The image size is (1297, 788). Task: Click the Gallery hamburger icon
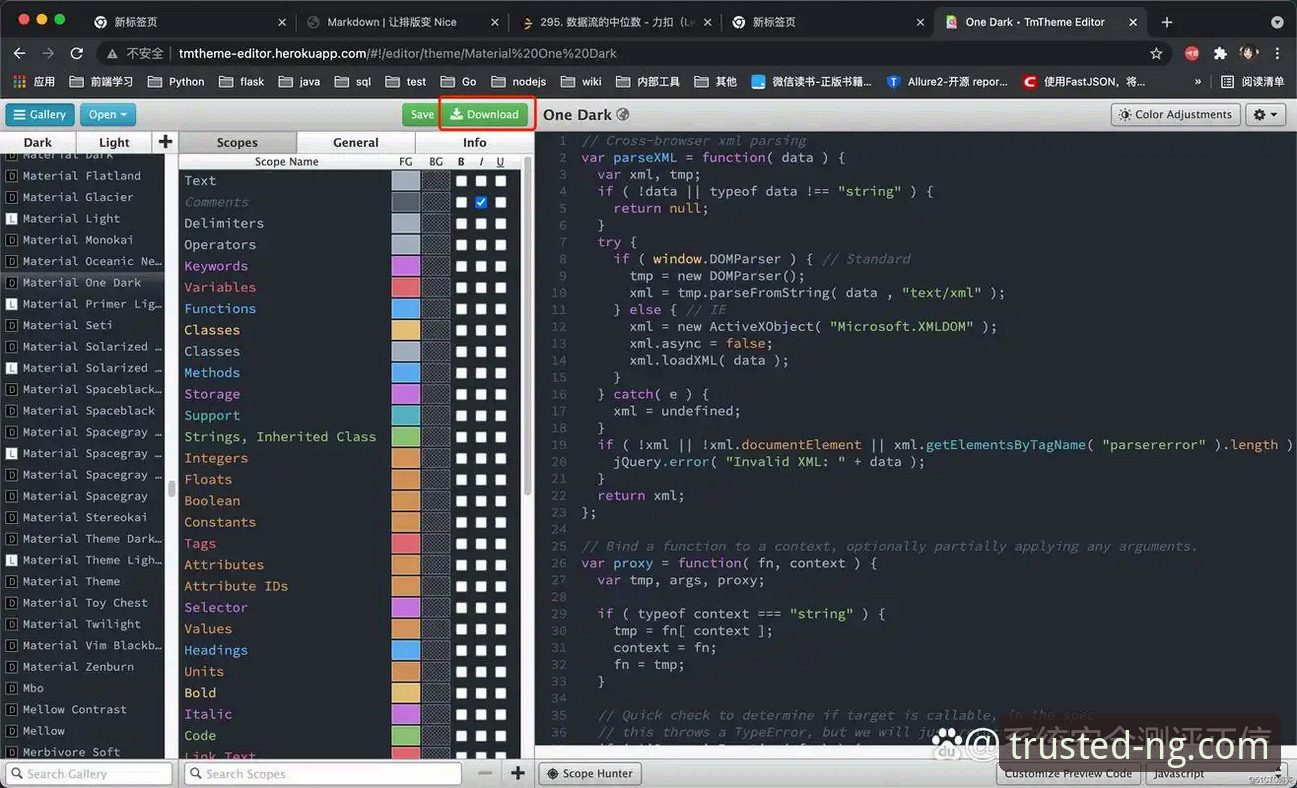[x=19, y=115]
